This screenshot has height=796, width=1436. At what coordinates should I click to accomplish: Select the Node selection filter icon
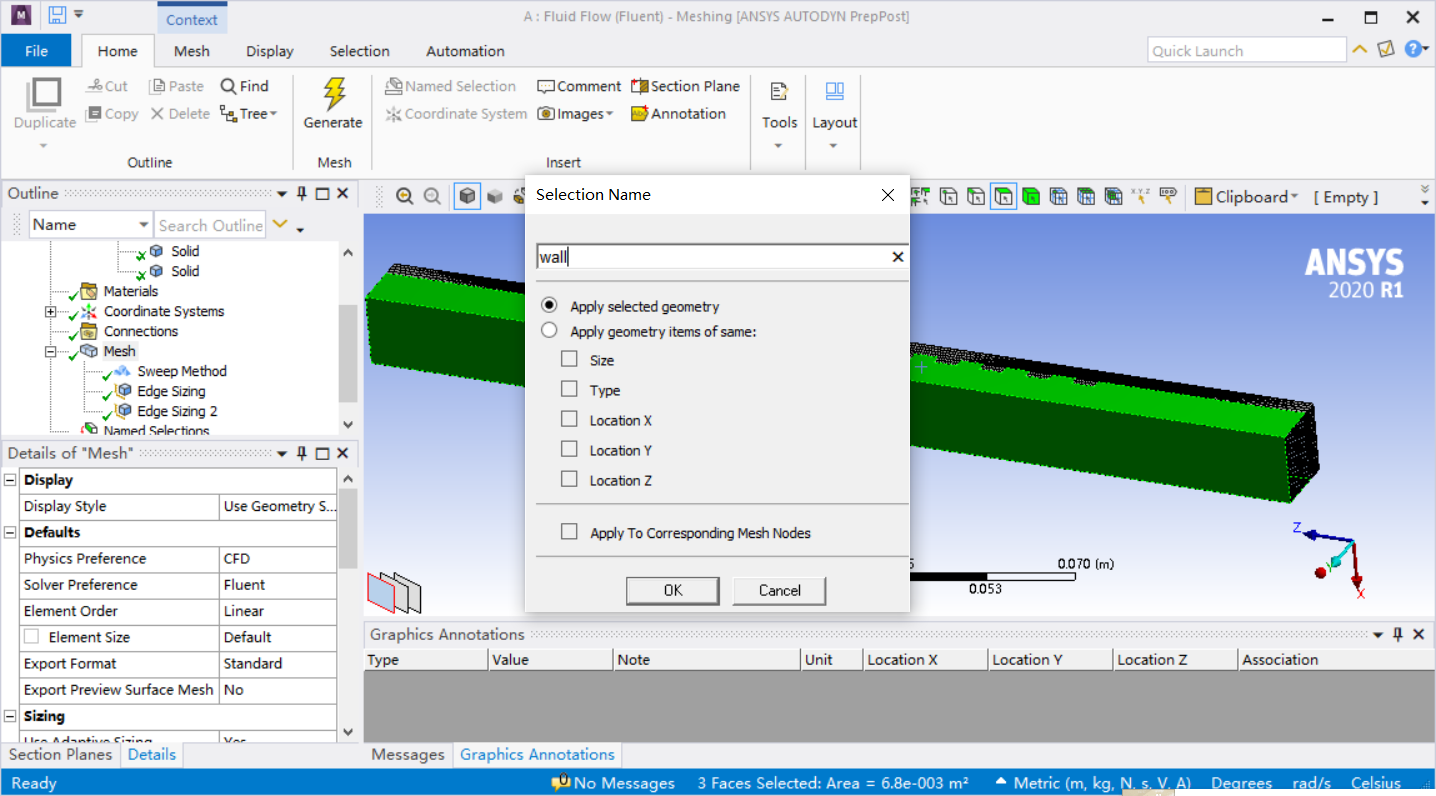tap(1058, 197)
